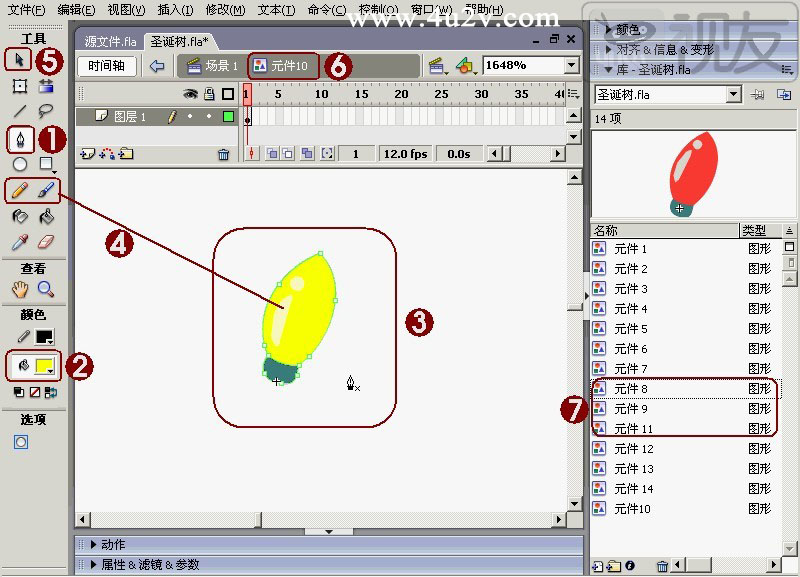
Task: Select the Oval tool
Action: click(20, 164)
